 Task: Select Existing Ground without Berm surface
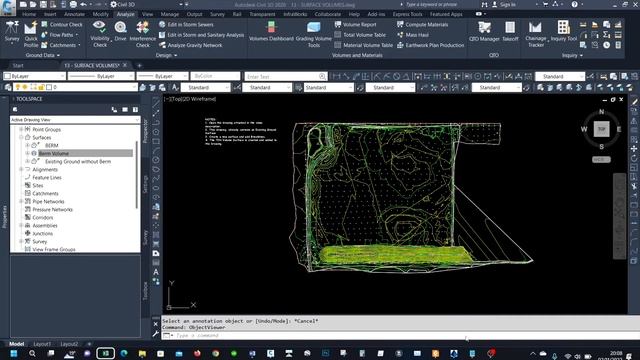(x=78, y=162)
